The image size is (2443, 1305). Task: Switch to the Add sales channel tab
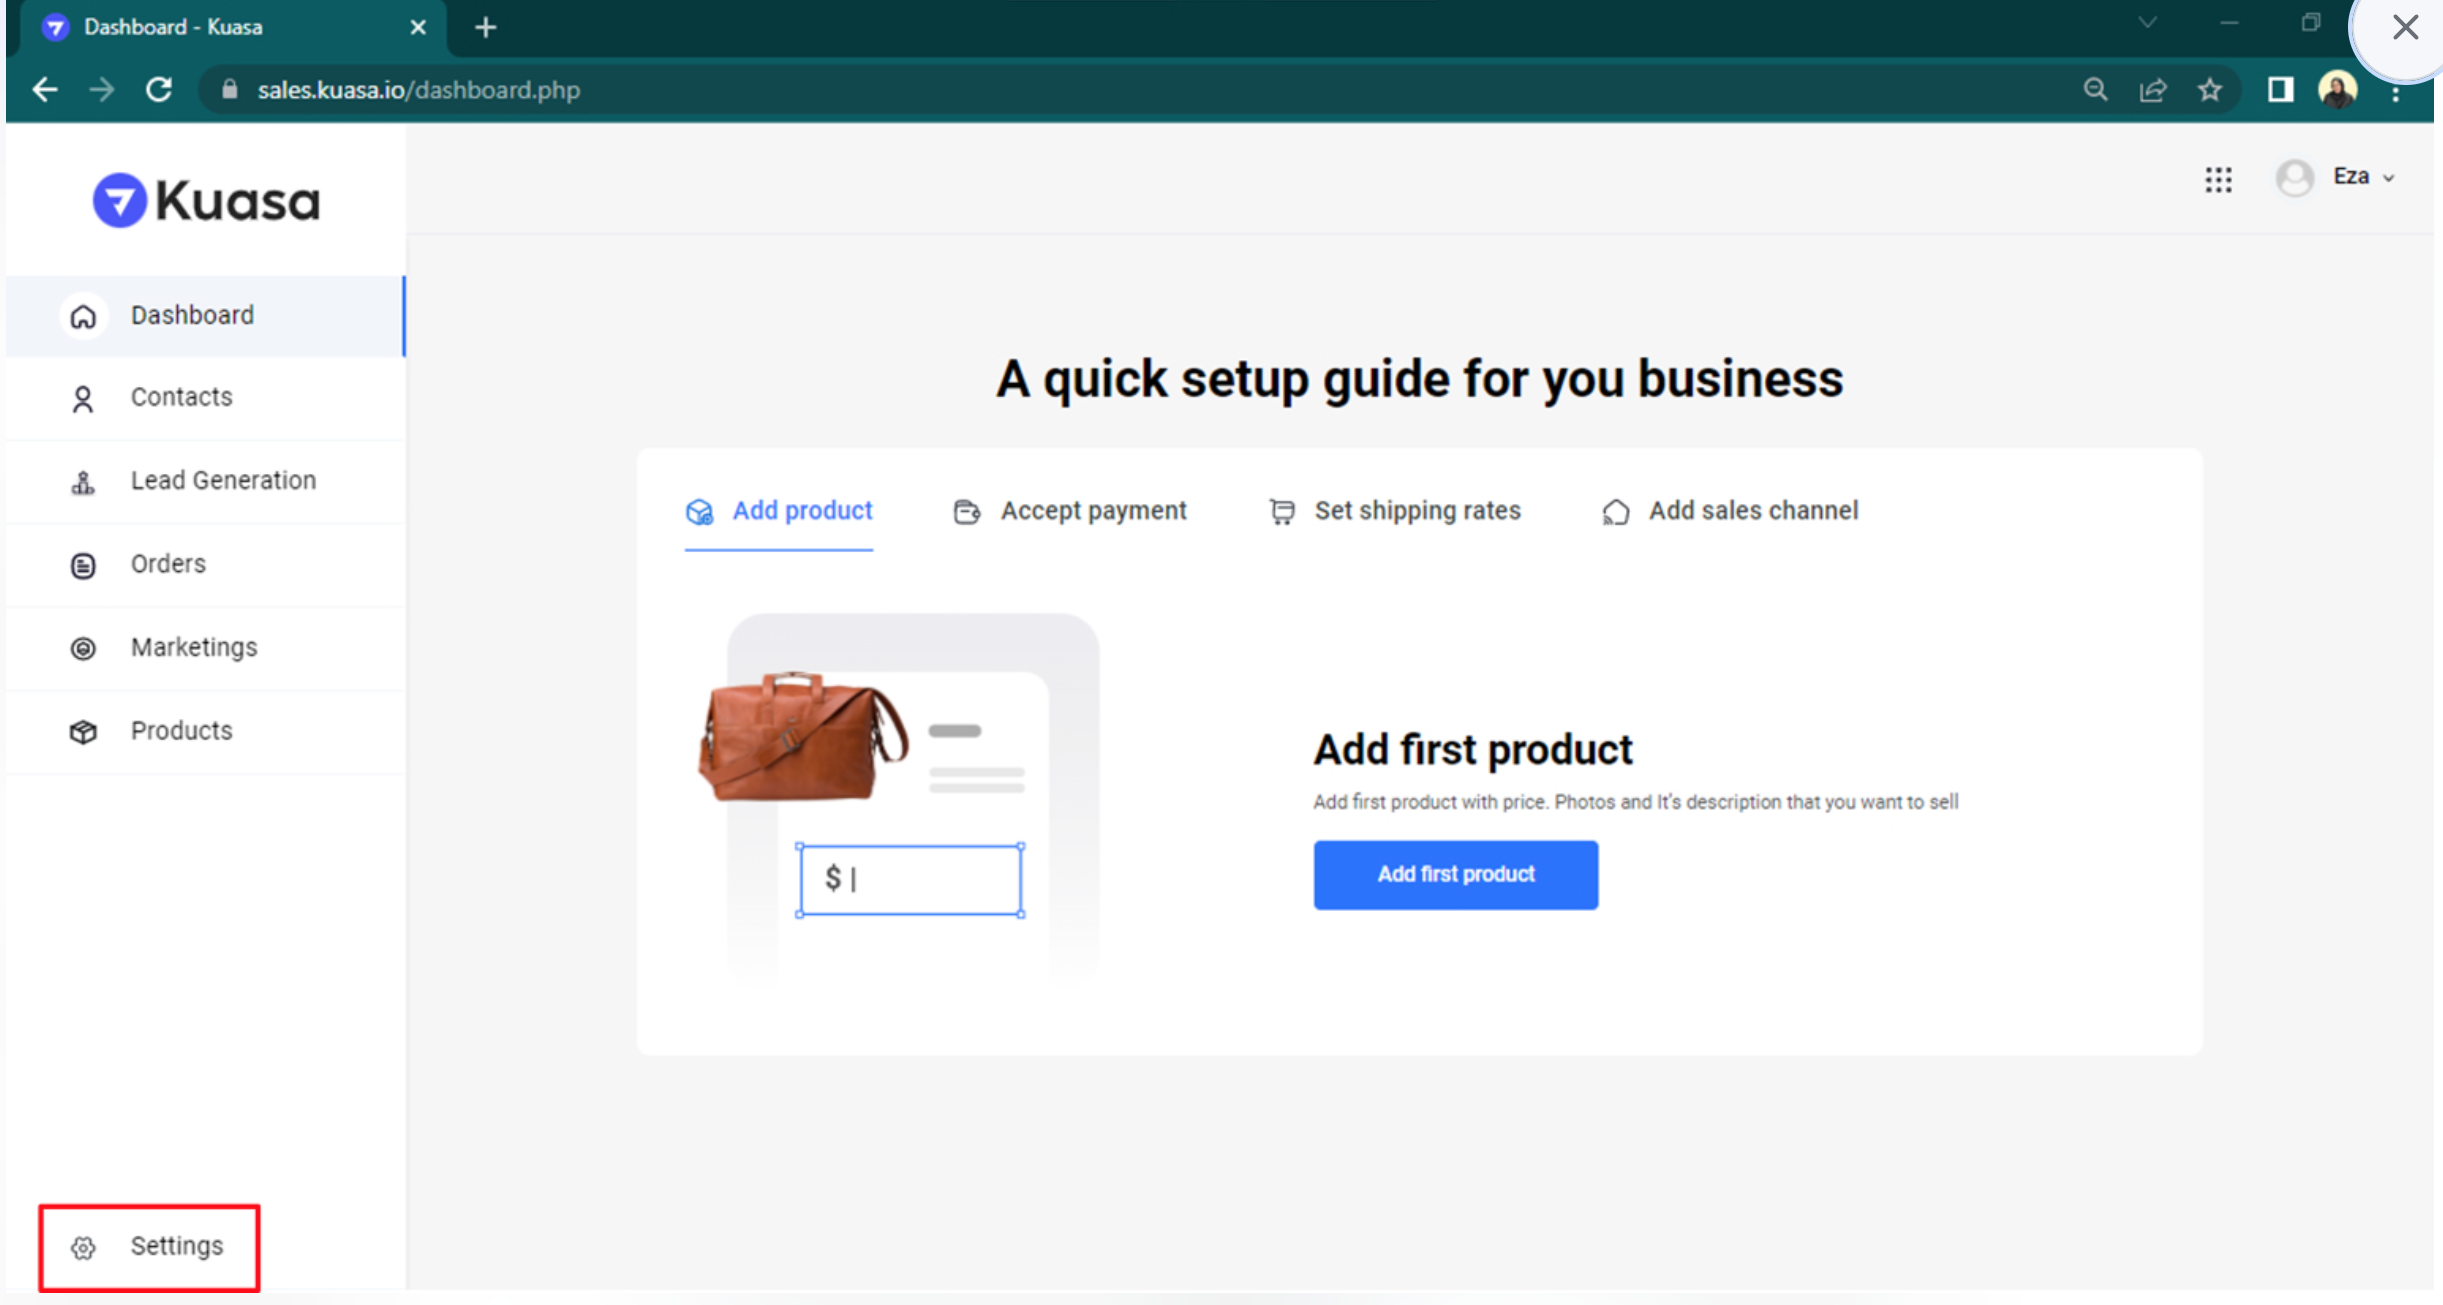(1729, 512)
